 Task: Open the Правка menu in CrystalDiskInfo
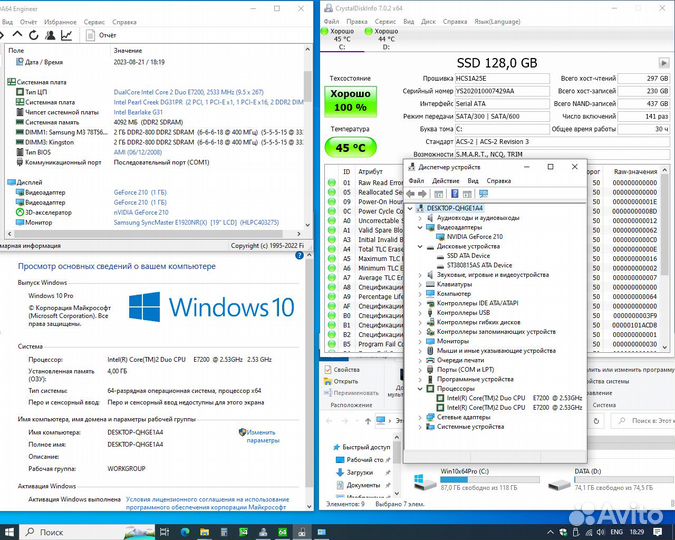357,21
